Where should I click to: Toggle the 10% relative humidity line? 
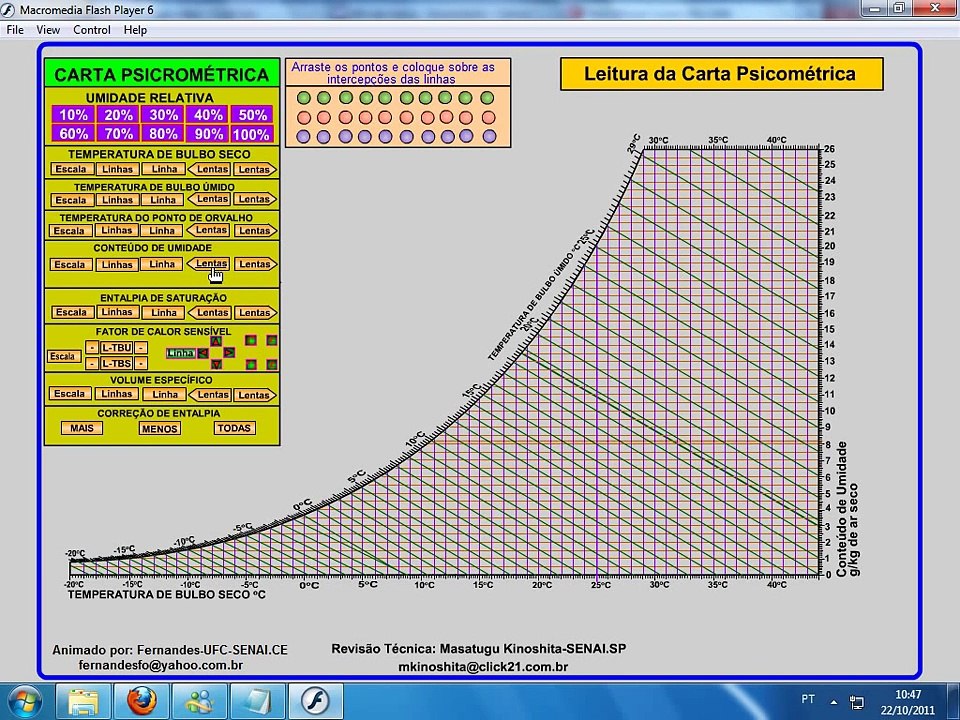click(73, 114)
